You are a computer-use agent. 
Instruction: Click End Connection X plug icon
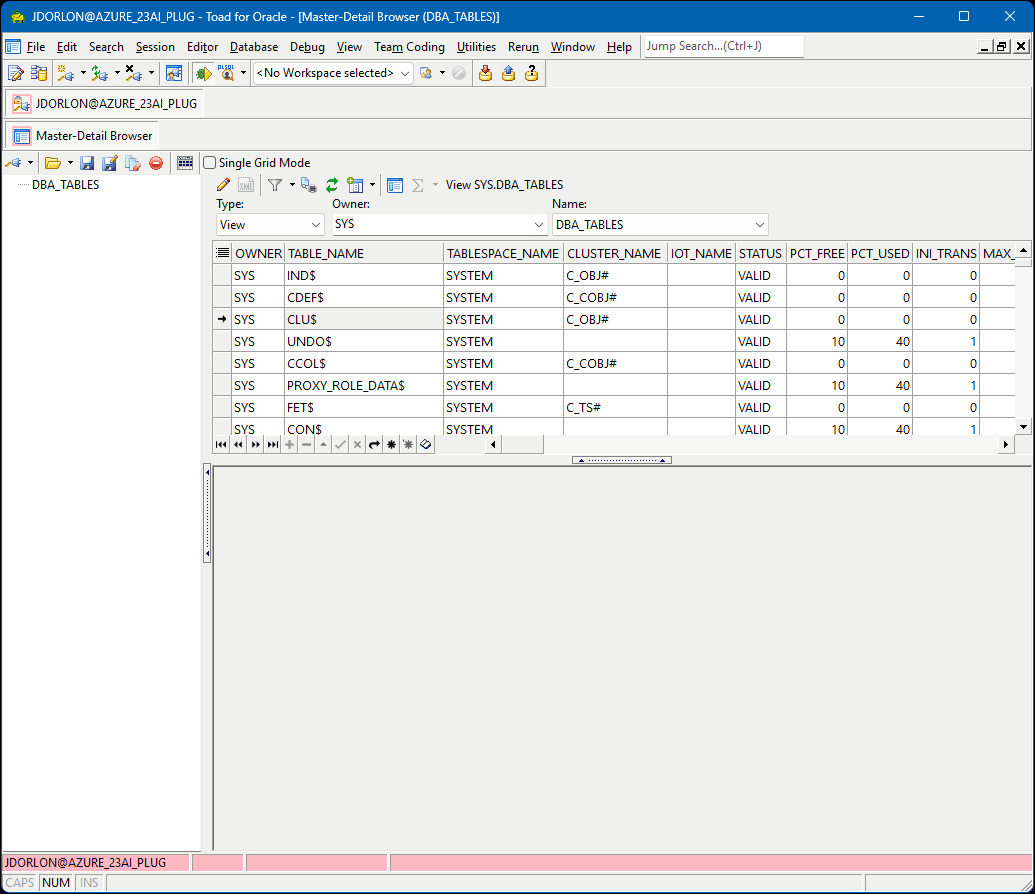134,73
